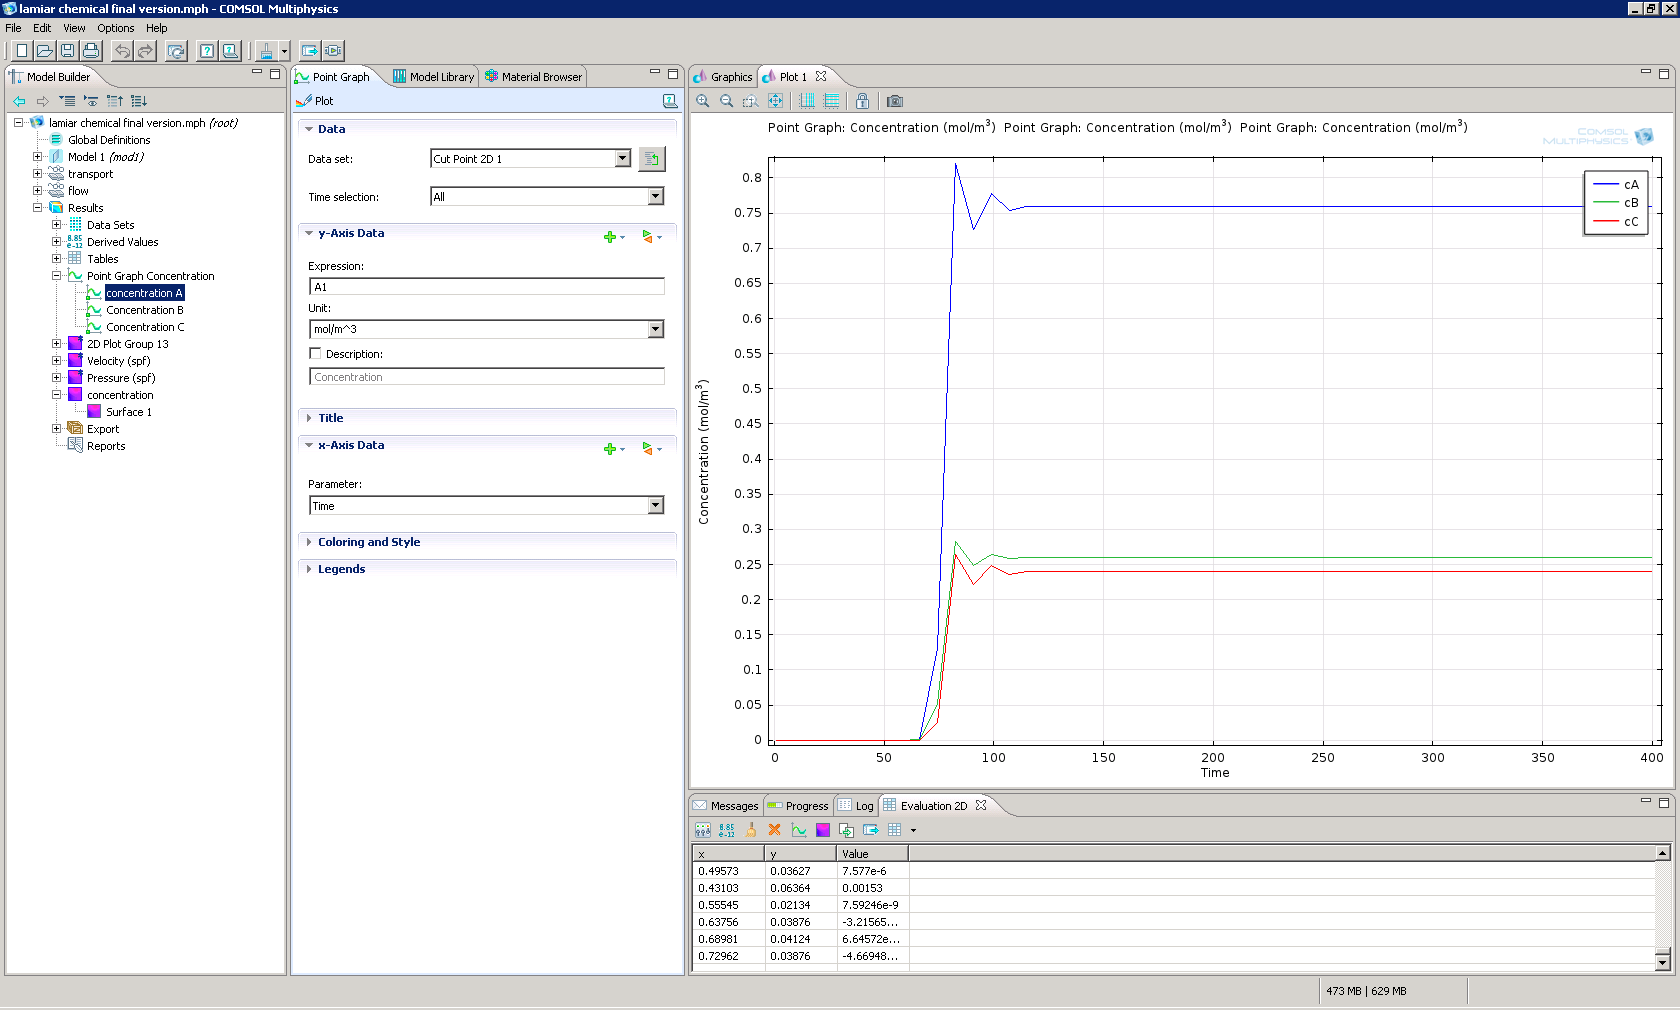
Task: Click the Zoom In icon in plot toolbar
Action: tap(703, 101)
